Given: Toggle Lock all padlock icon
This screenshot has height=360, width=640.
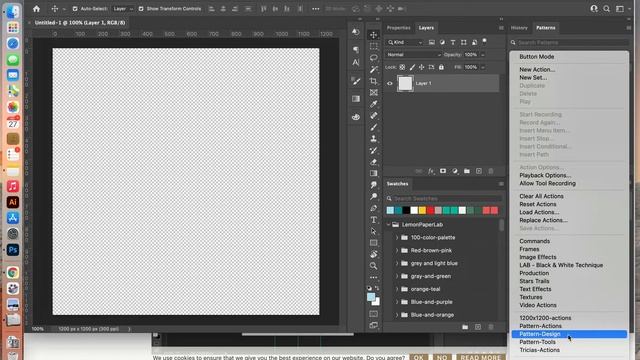Looking at the screenshot, I should point(441,67).
